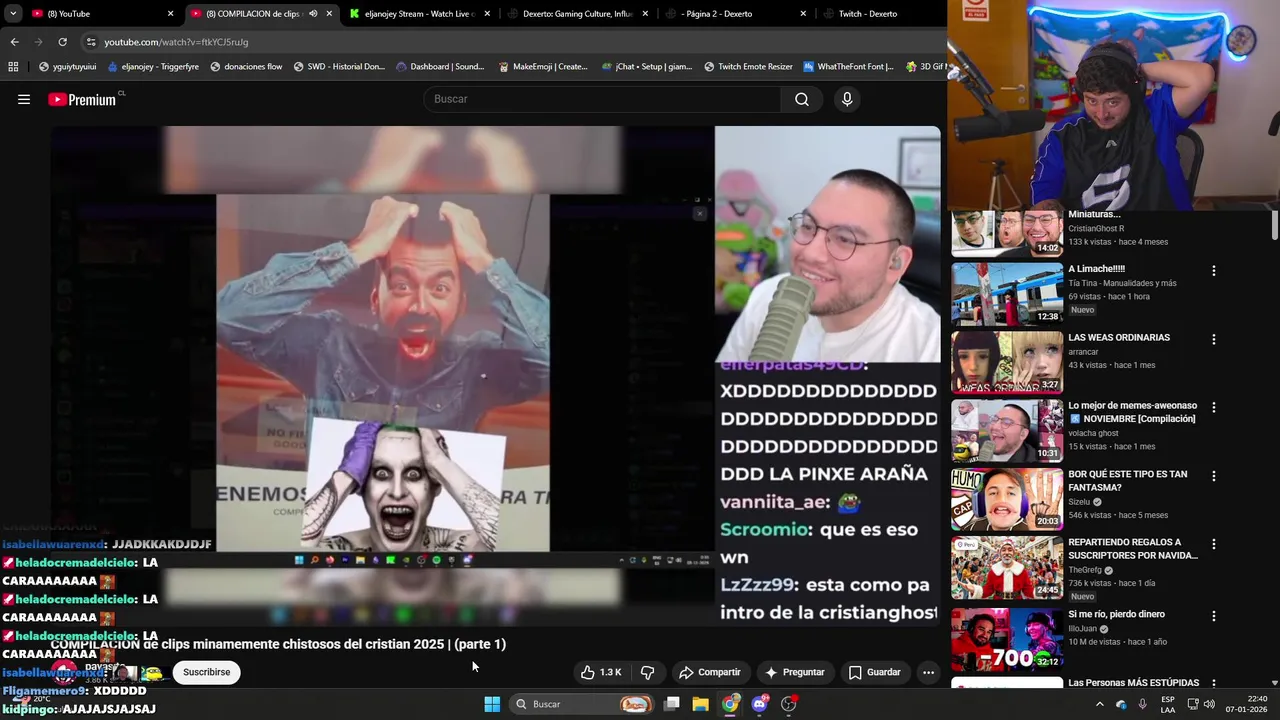This screenshot has width=1280, height=720.
Task: Open options for REPARTIENDO REGALOS video
Action: tap(1214, 545)
